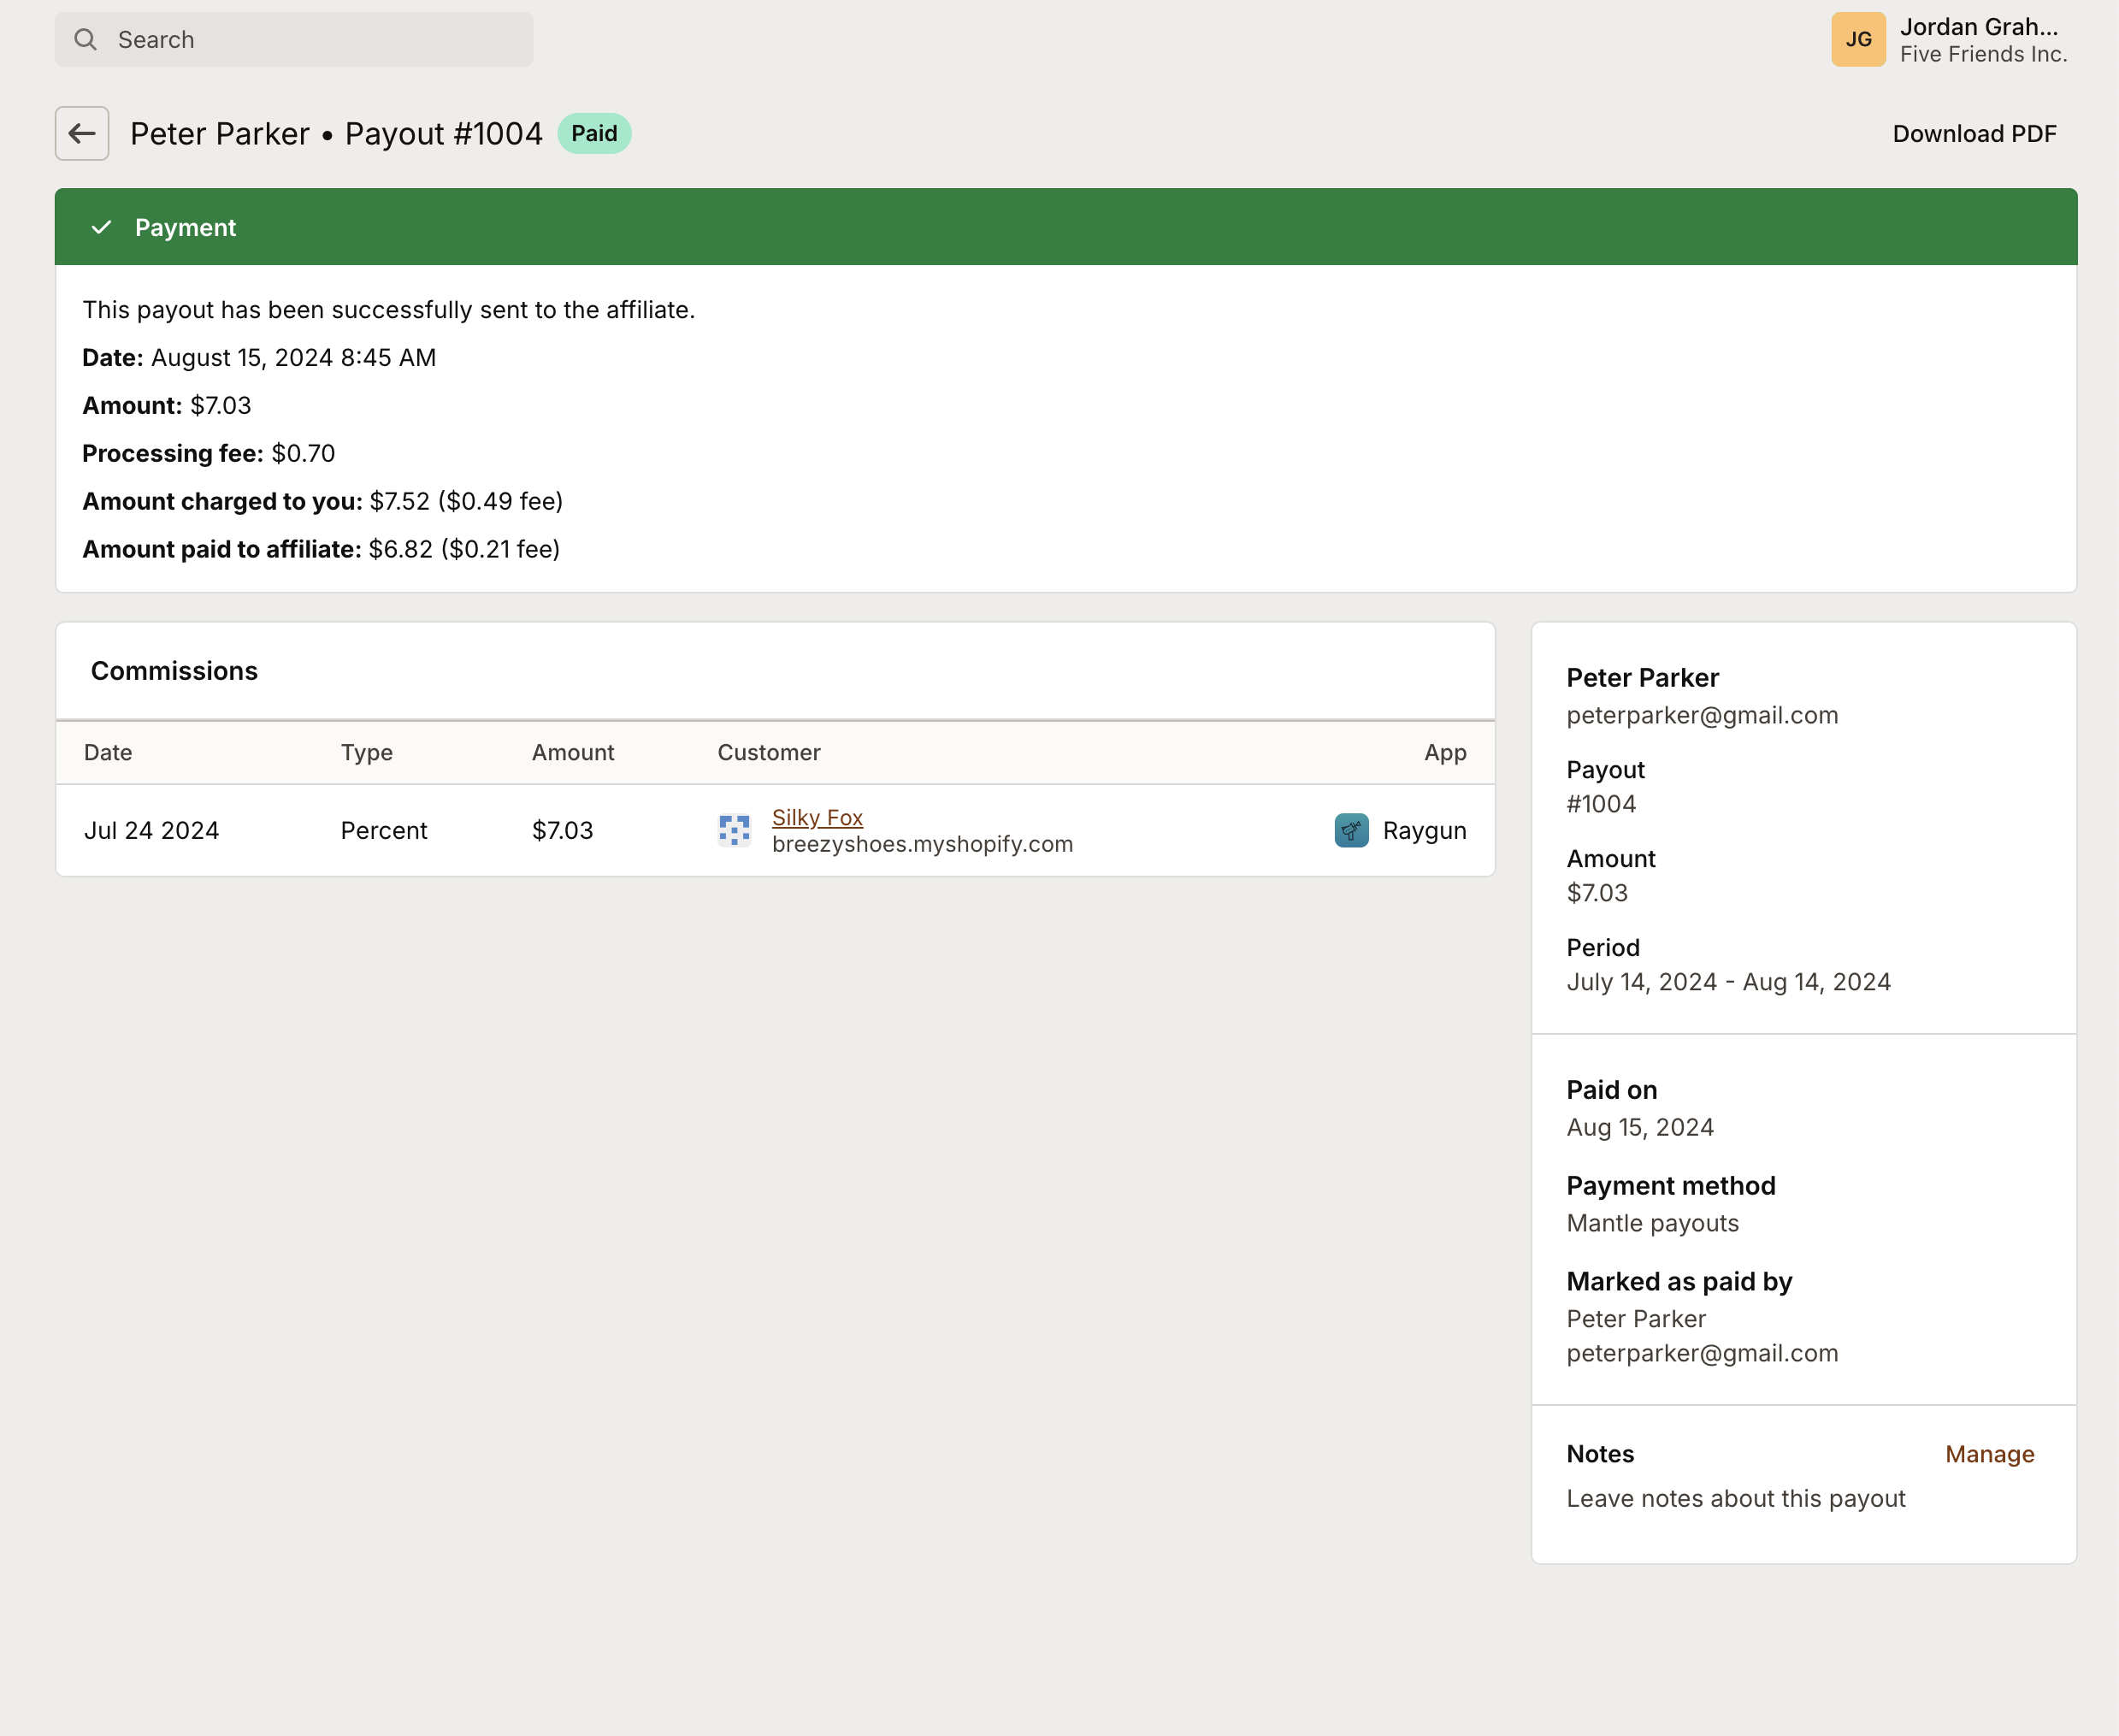Click Leave notes about this payout
The width and height of the screenshot is (2119, 1736).
click(x=1735, y=1498)
